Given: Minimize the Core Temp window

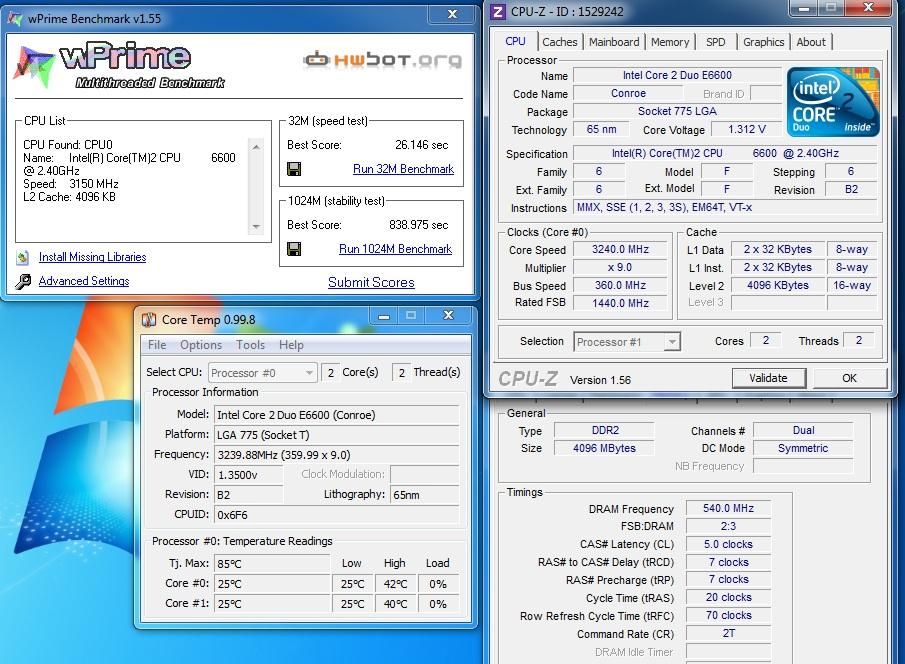Looking at the screenshot, I should 384,316.
